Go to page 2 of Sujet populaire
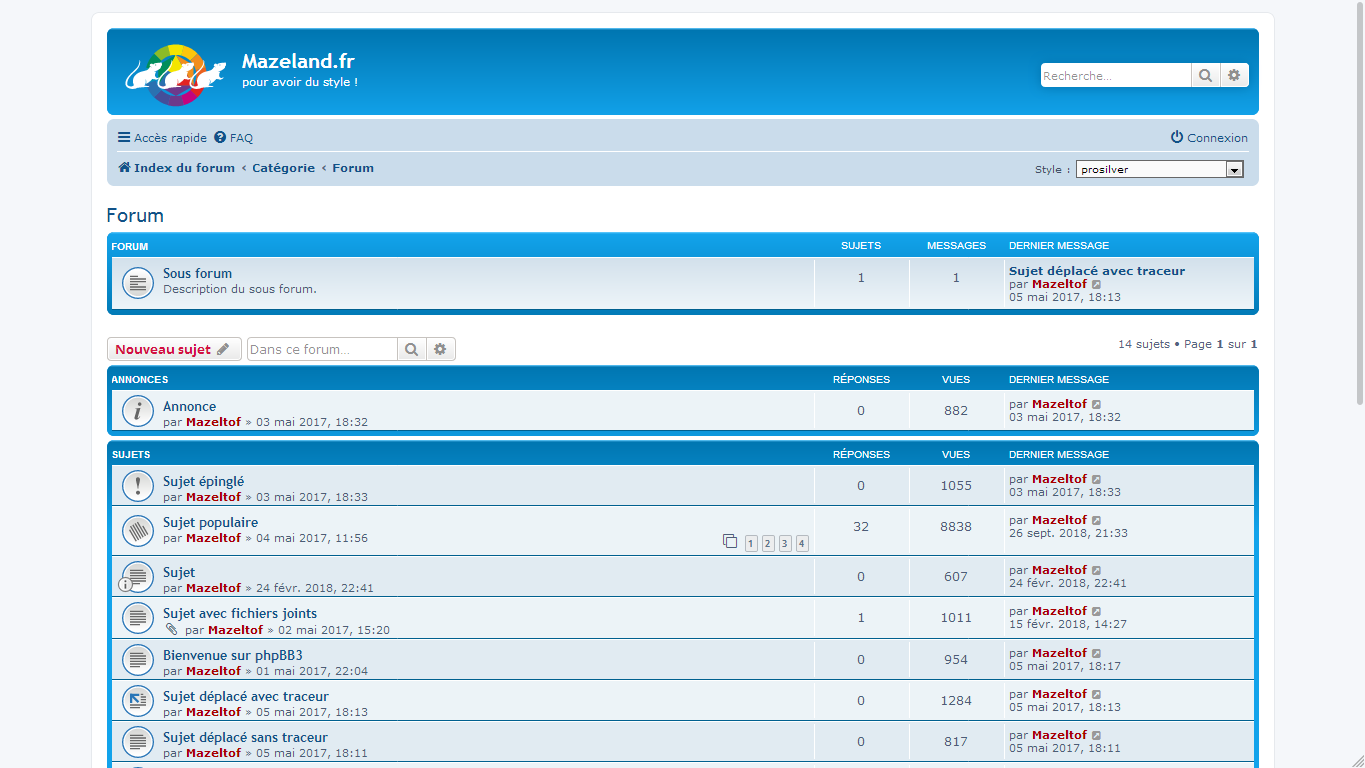This screenshot has height=768, width=1365. point(768,543)
